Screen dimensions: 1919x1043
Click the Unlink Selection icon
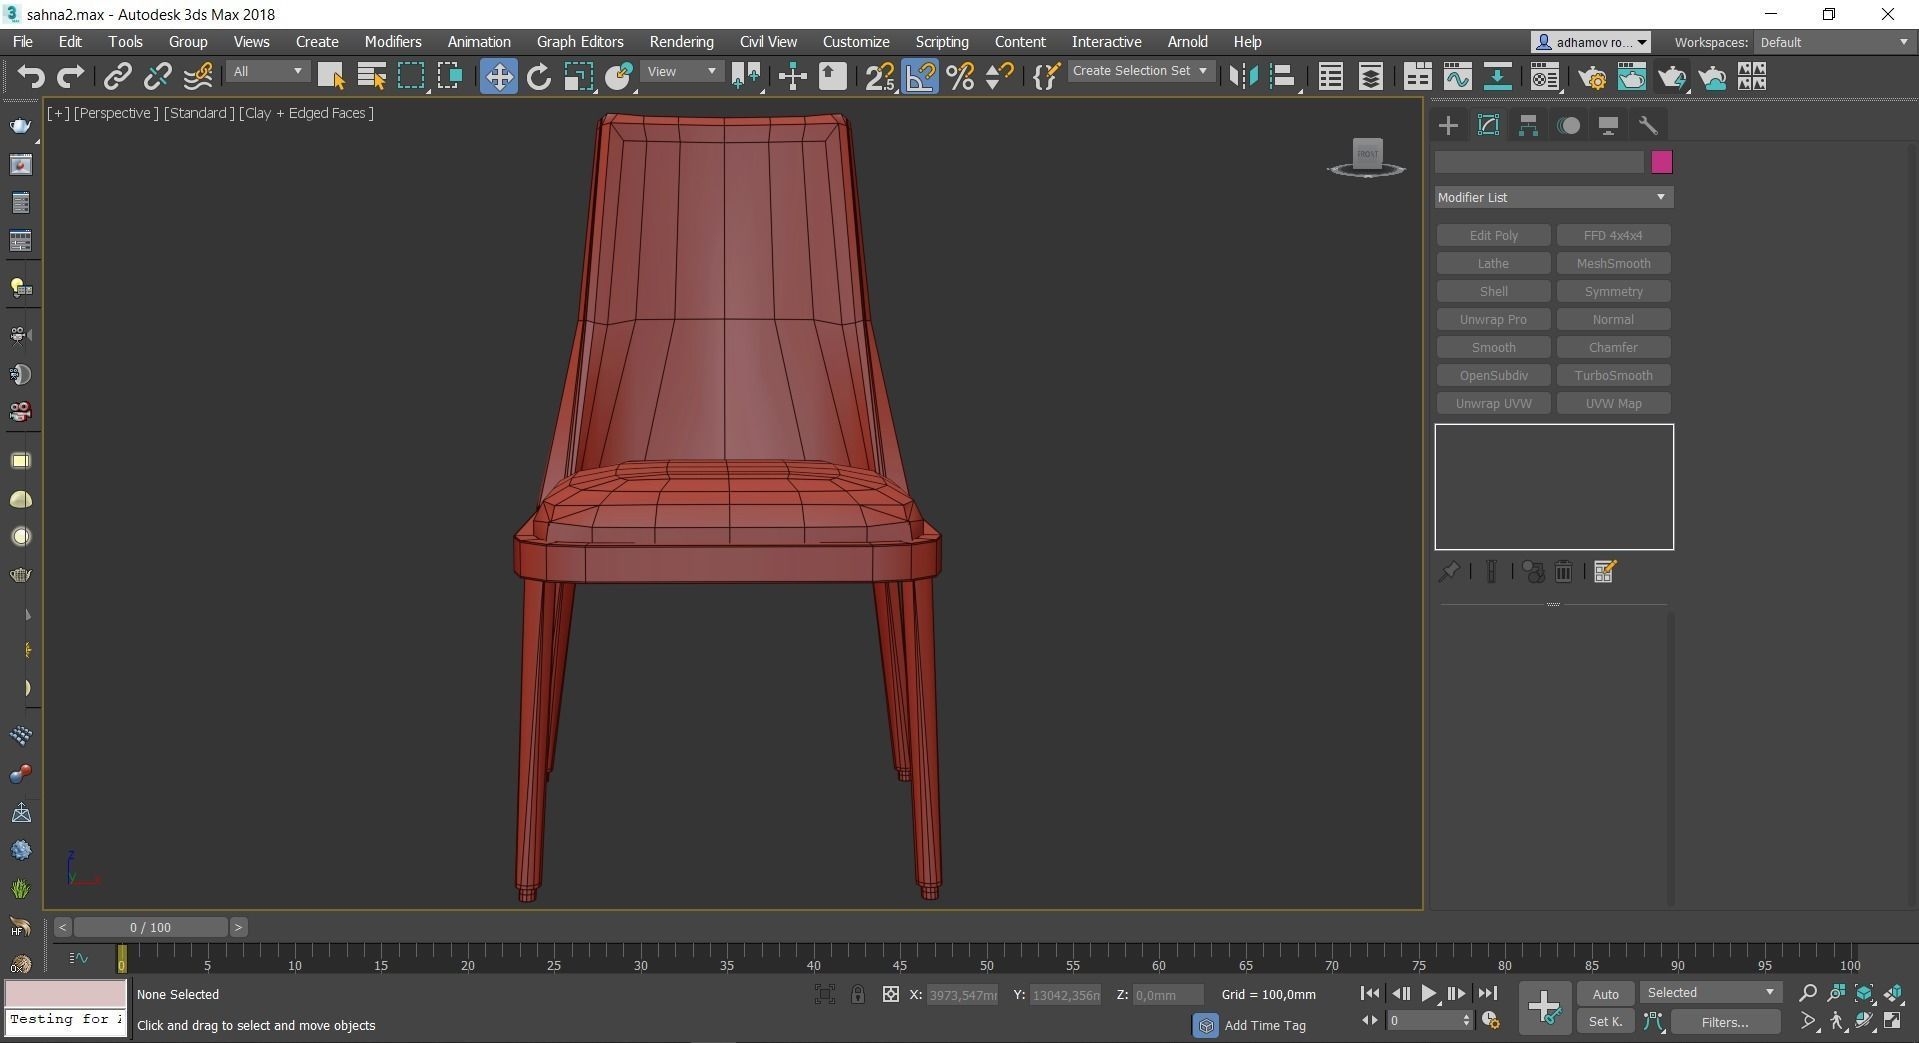click(157, 77)
